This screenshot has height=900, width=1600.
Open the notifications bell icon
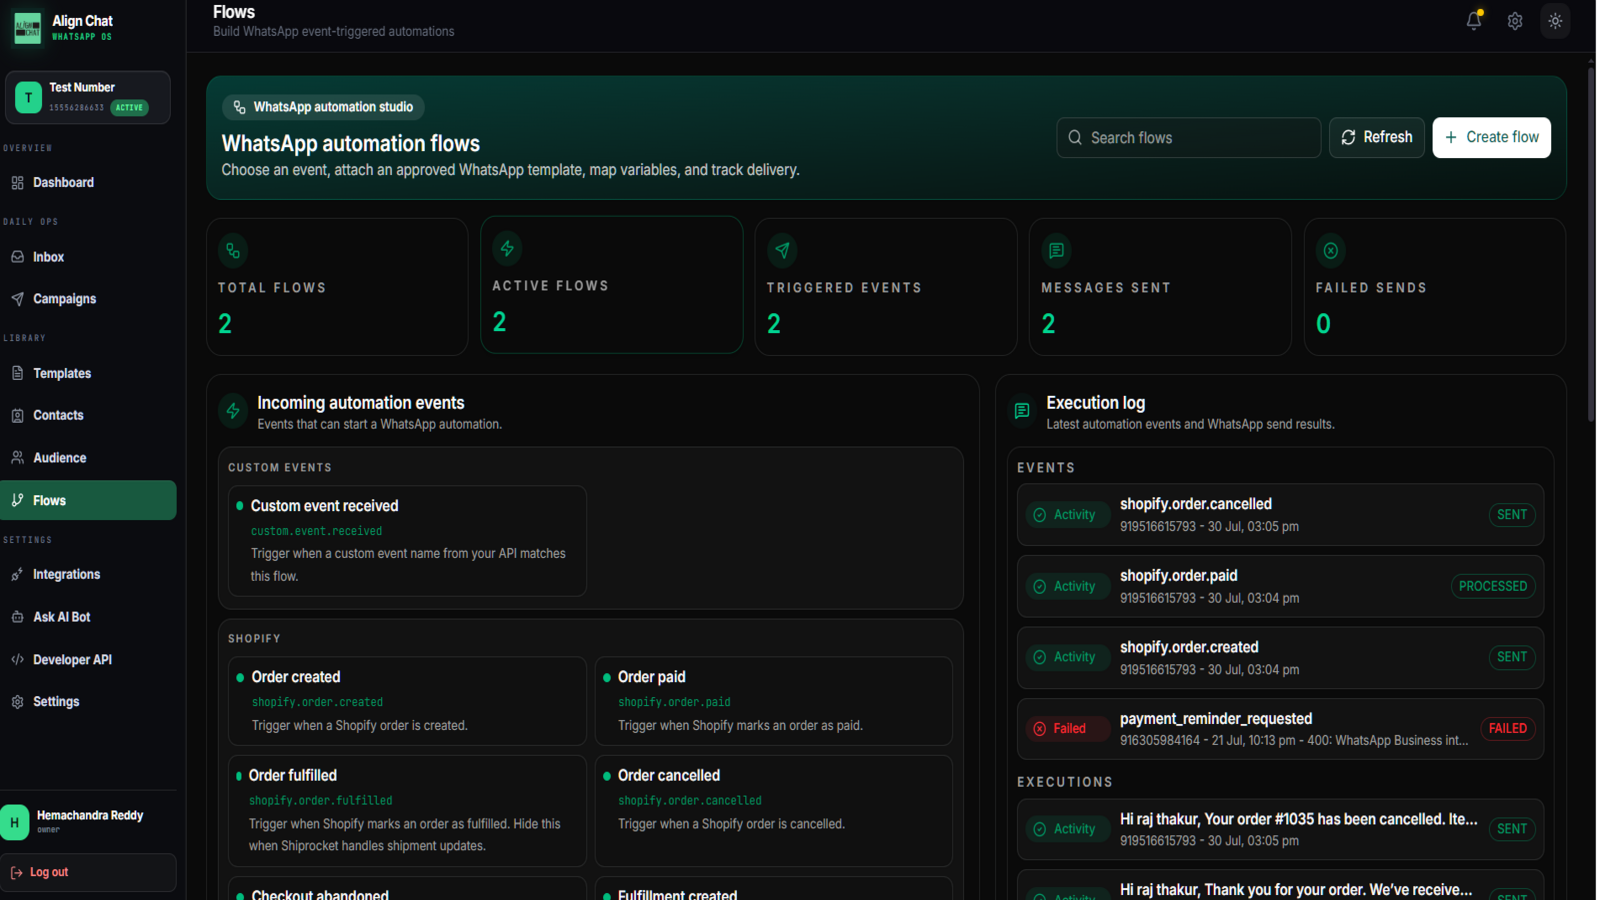(1474, 20)
